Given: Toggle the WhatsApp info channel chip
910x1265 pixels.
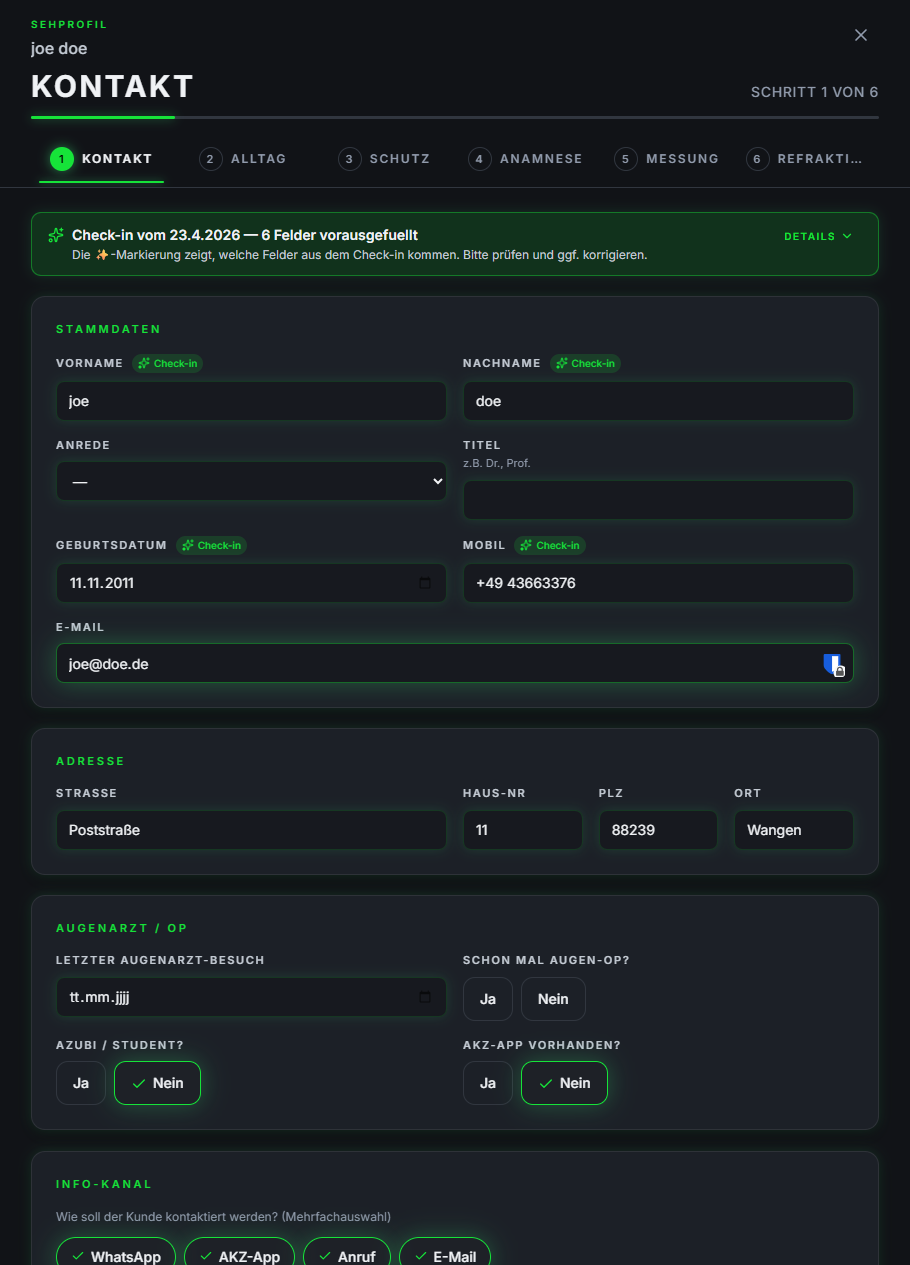Looking at the screenshot, I should (116, 1255).
